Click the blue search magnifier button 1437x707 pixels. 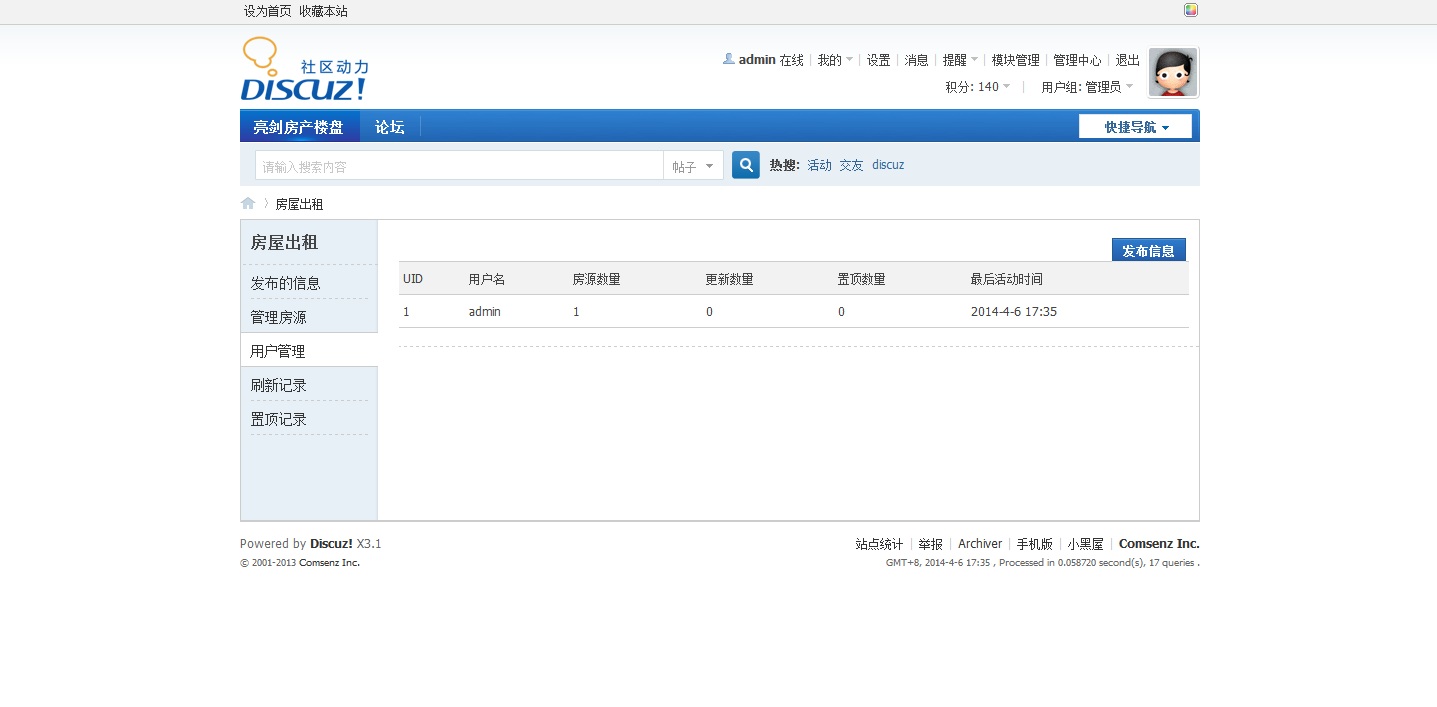coord(745,165)
